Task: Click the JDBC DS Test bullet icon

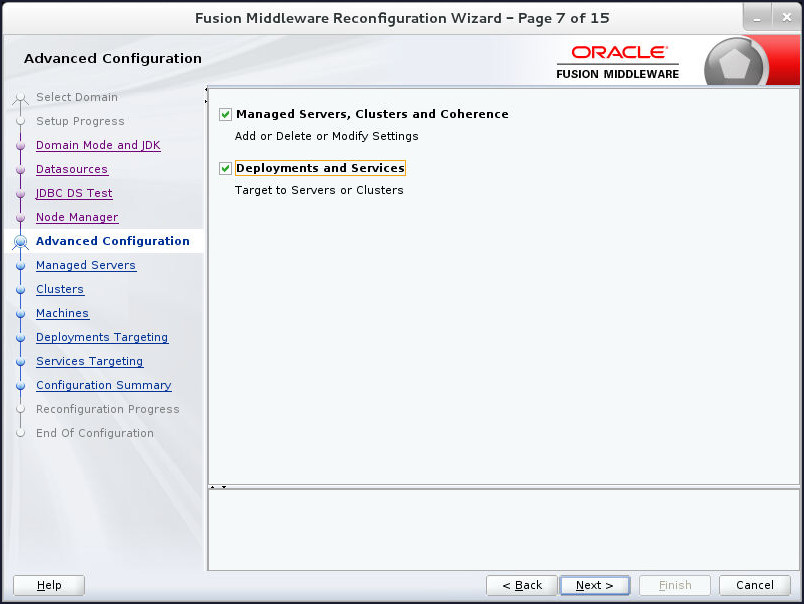Action: [21, 194]
